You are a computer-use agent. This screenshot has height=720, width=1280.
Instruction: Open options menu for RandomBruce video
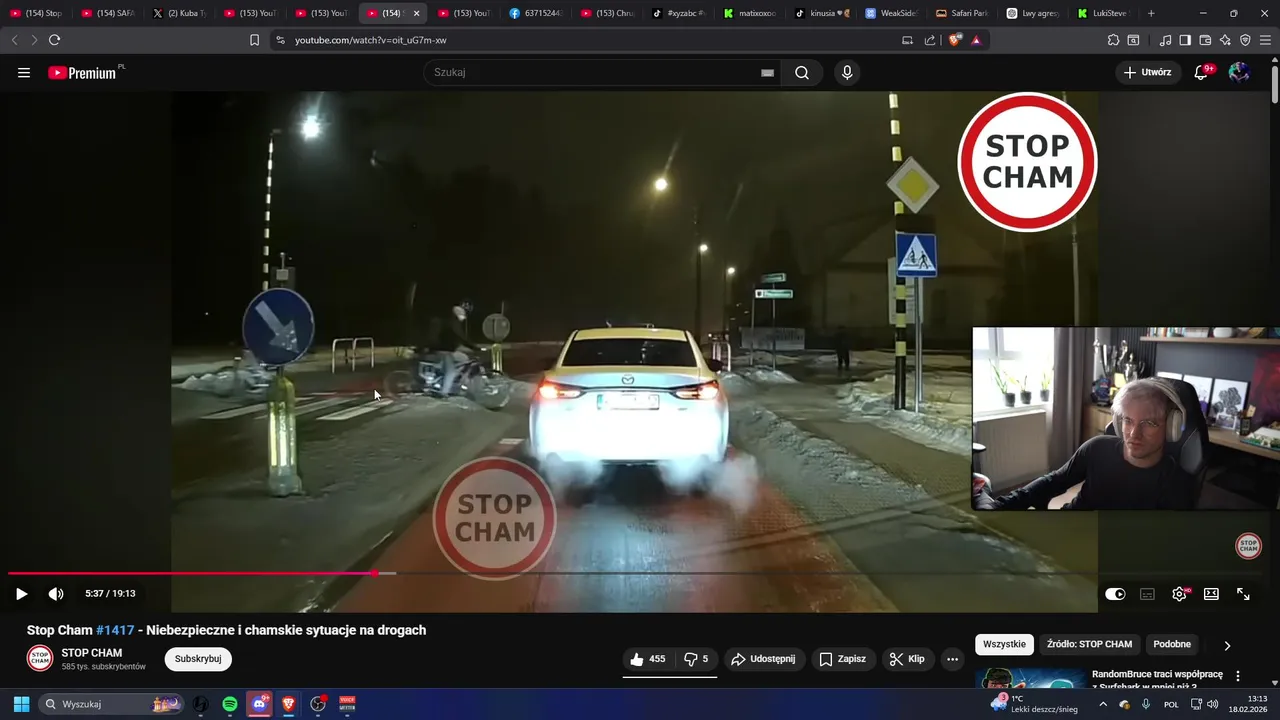click(x=1238, y=676)
